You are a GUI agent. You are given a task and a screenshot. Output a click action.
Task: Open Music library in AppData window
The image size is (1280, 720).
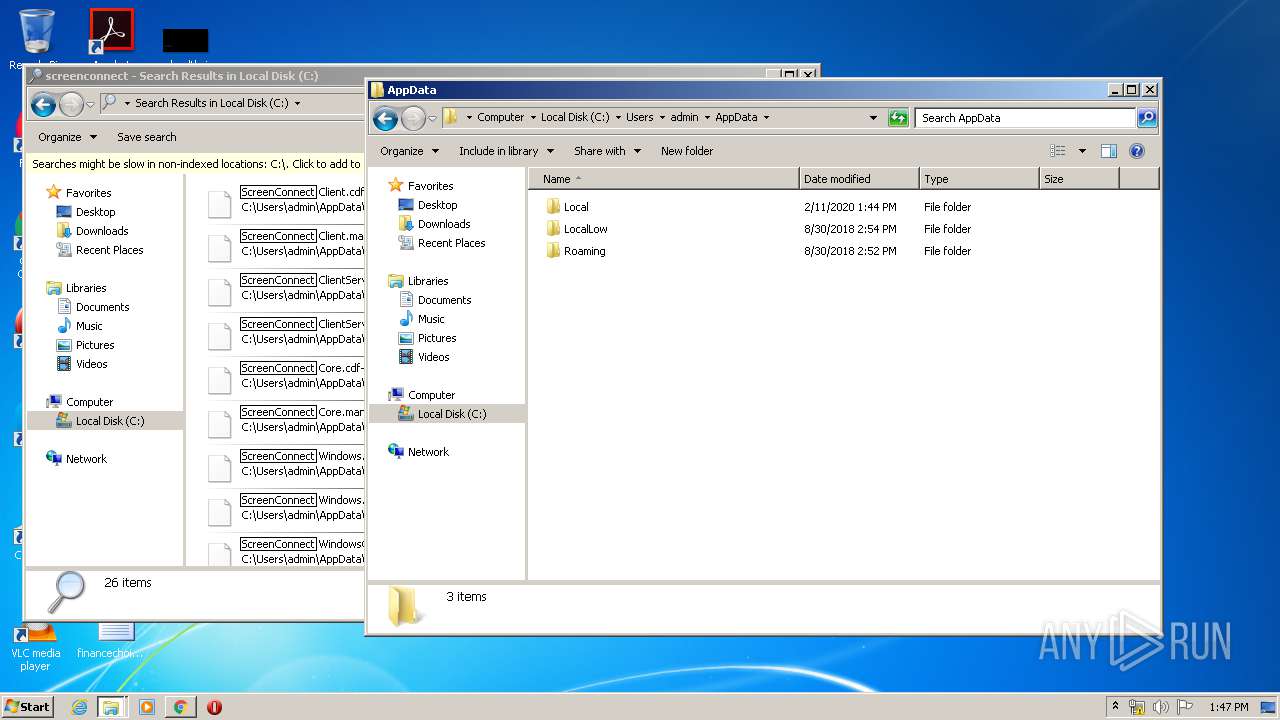pyautogui.click(x=431, y=319)
